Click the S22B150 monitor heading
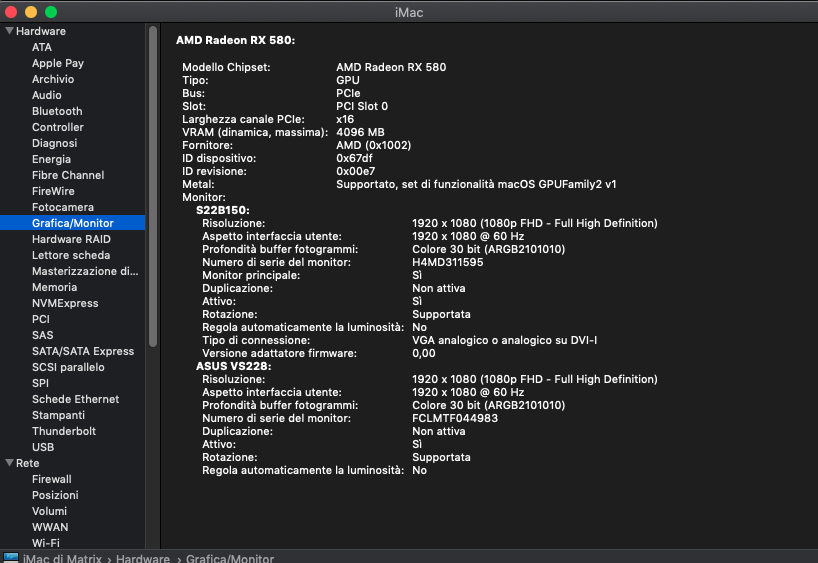 pos(223,210)
